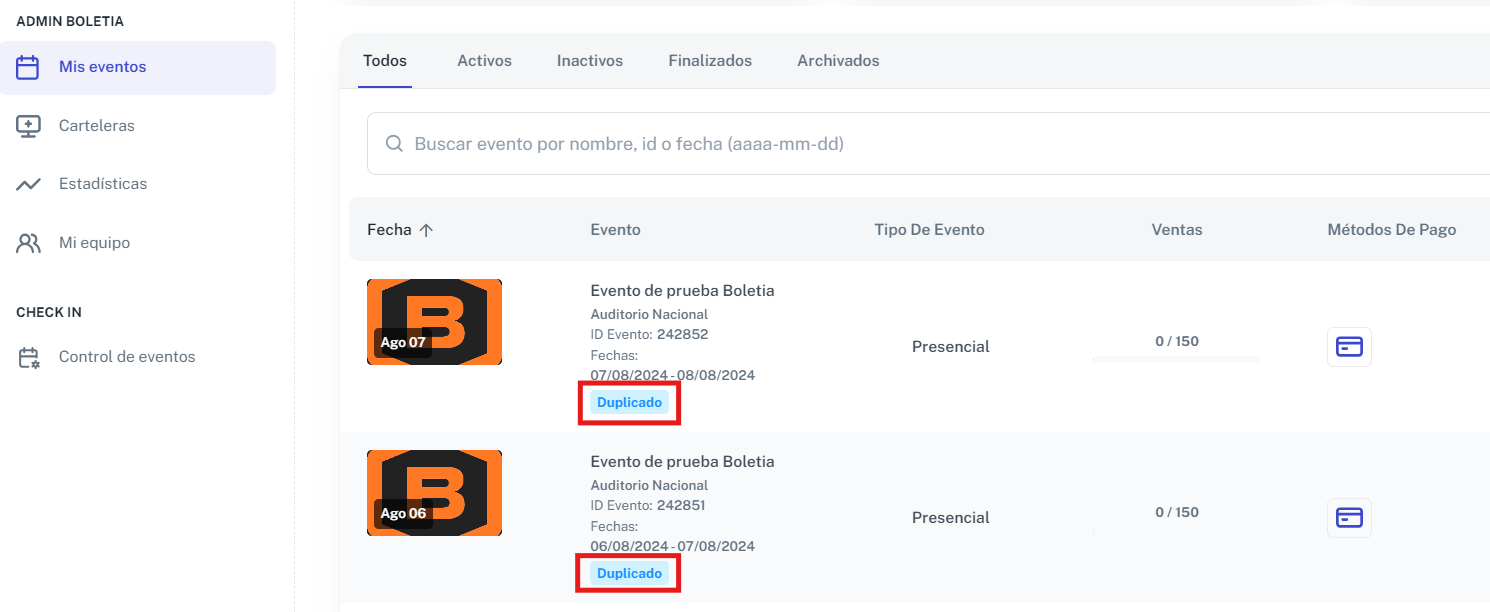Screen dimensions: 1490x612
Task: Click the card payment icon for event 242852
Action: pos(1349,347)
